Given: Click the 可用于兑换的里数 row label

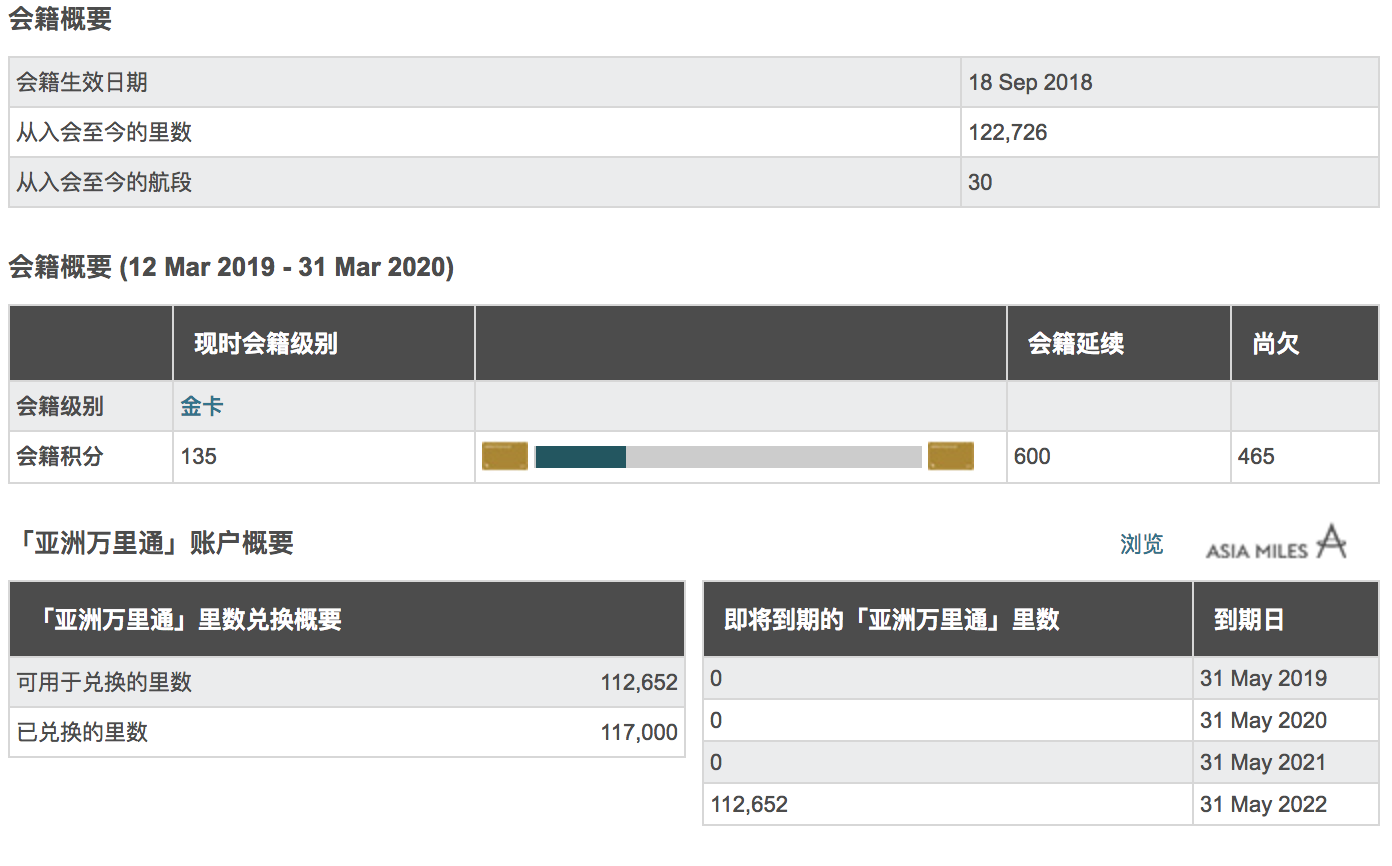Looking at the screenshot, I should coord(104,683).
